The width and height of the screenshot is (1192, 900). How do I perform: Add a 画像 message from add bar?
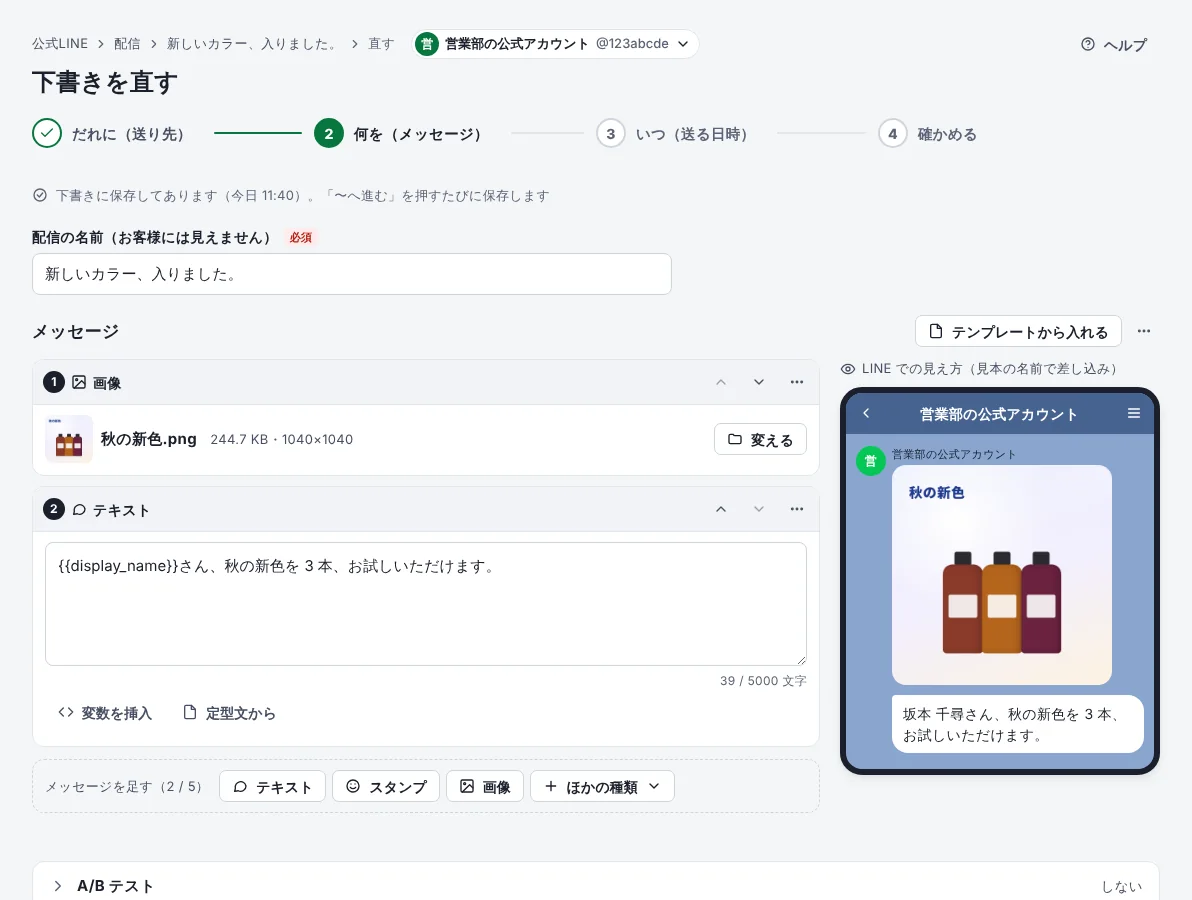click(485, 787)
